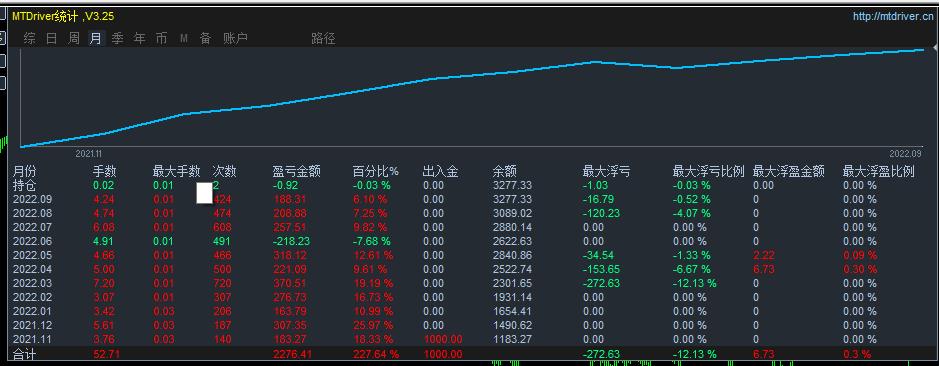Switch to the 综 summary tab
This screenshot has width=939, height=366.
29,39
